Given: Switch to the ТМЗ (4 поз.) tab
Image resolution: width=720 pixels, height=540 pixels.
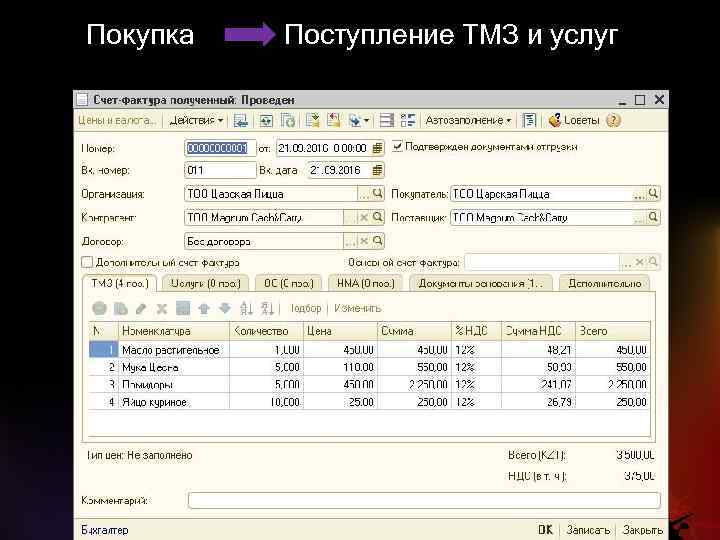Looking at the screenshot, I should coord(119,283).
